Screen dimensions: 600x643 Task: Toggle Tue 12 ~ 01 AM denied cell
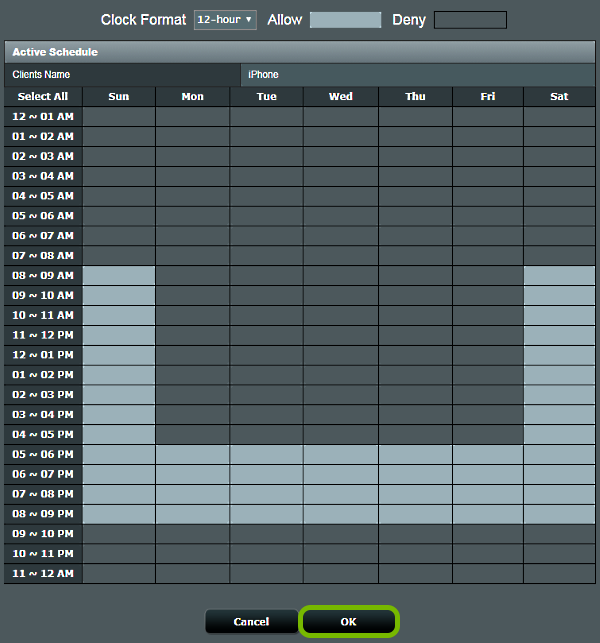267,116
